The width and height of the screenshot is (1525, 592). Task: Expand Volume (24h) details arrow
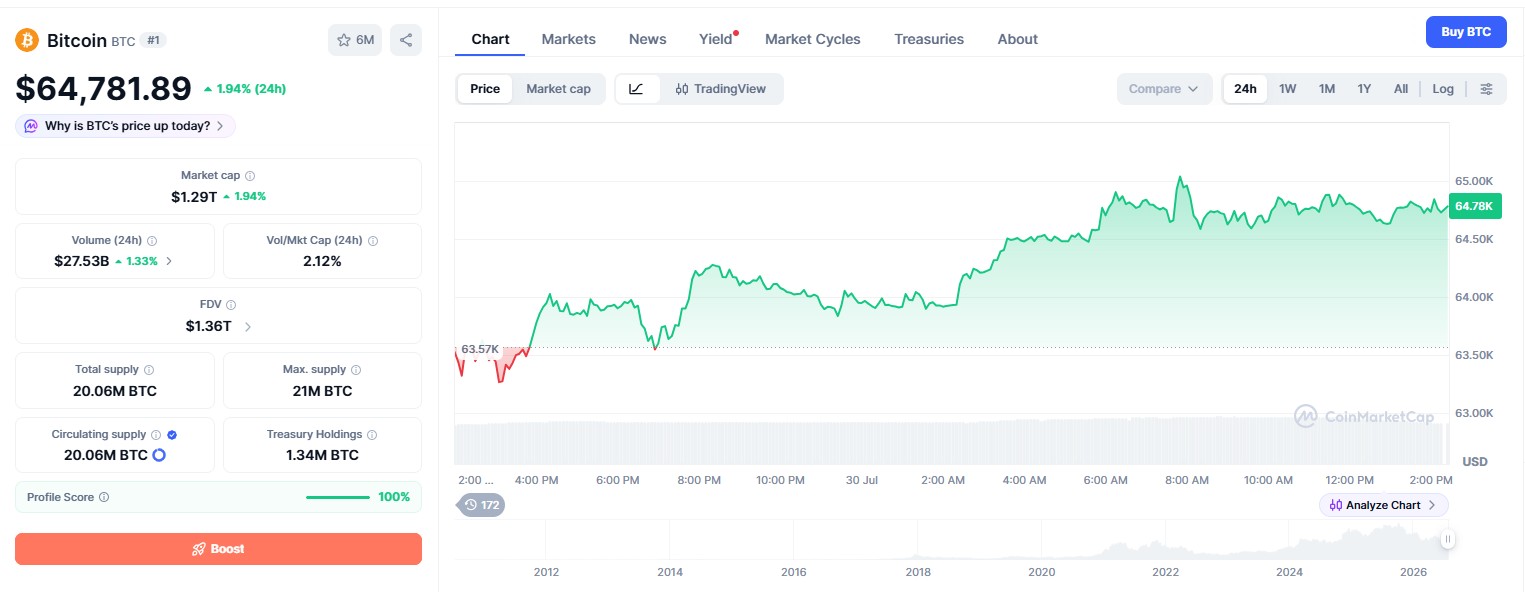point(168,261)
